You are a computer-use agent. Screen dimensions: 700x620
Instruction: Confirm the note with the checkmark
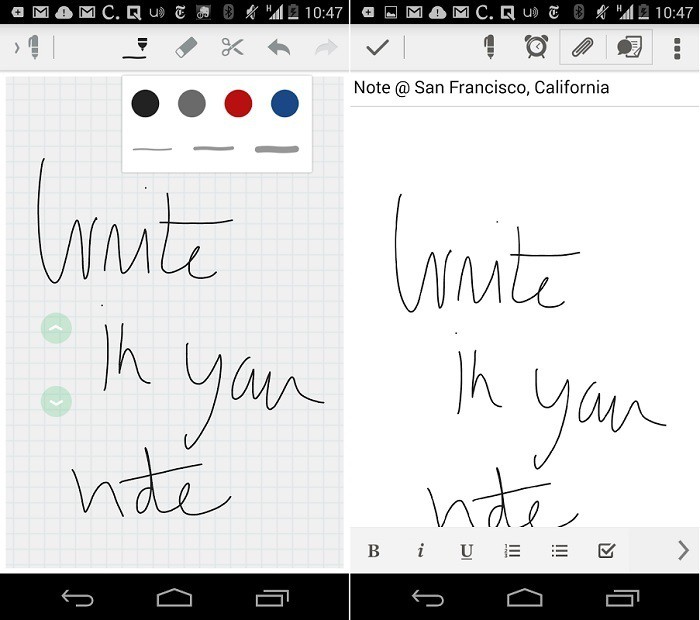point(377,47)
